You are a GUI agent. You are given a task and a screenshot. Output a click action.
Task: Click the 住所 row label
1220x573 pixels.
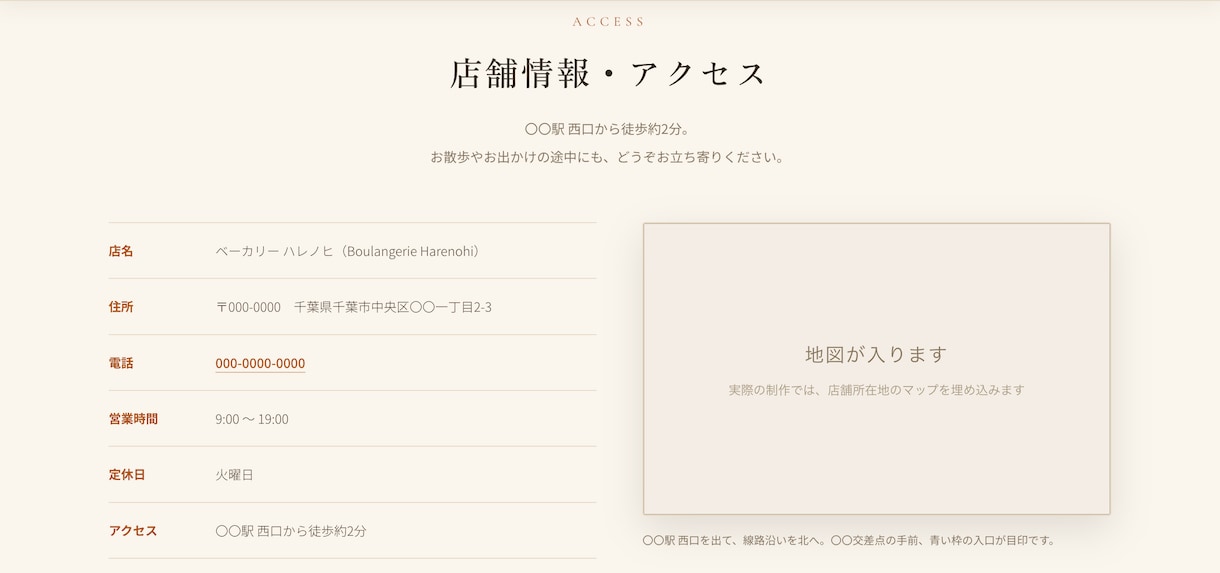(121, 307)
